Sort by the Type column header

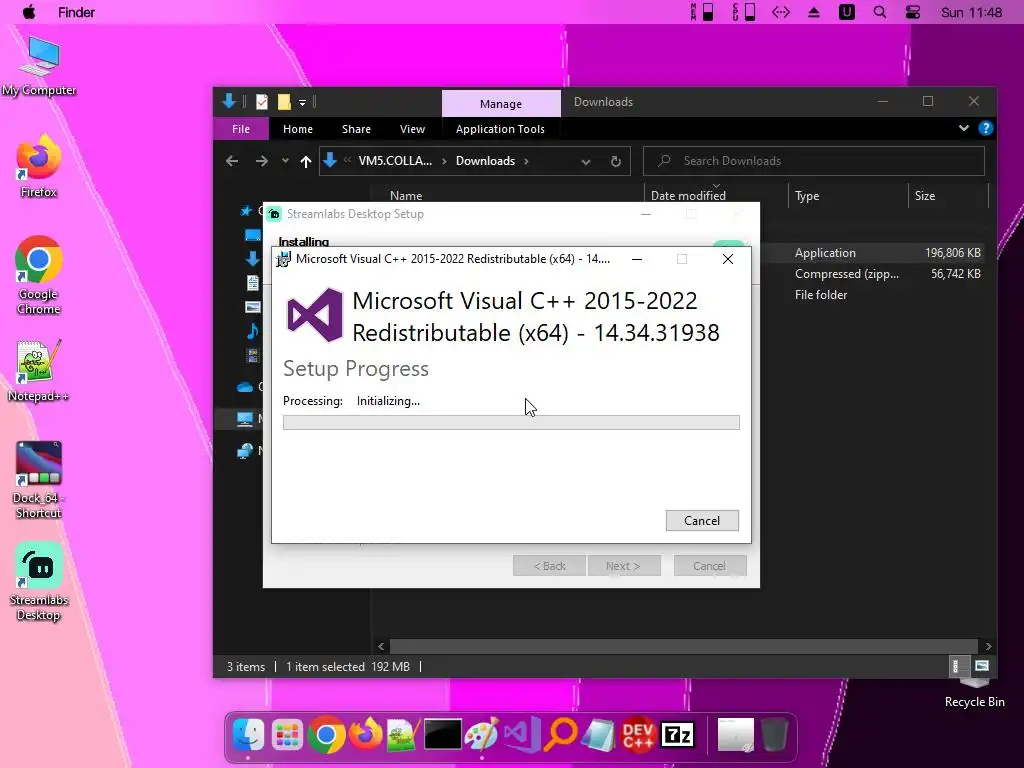[x=807, y=195]
